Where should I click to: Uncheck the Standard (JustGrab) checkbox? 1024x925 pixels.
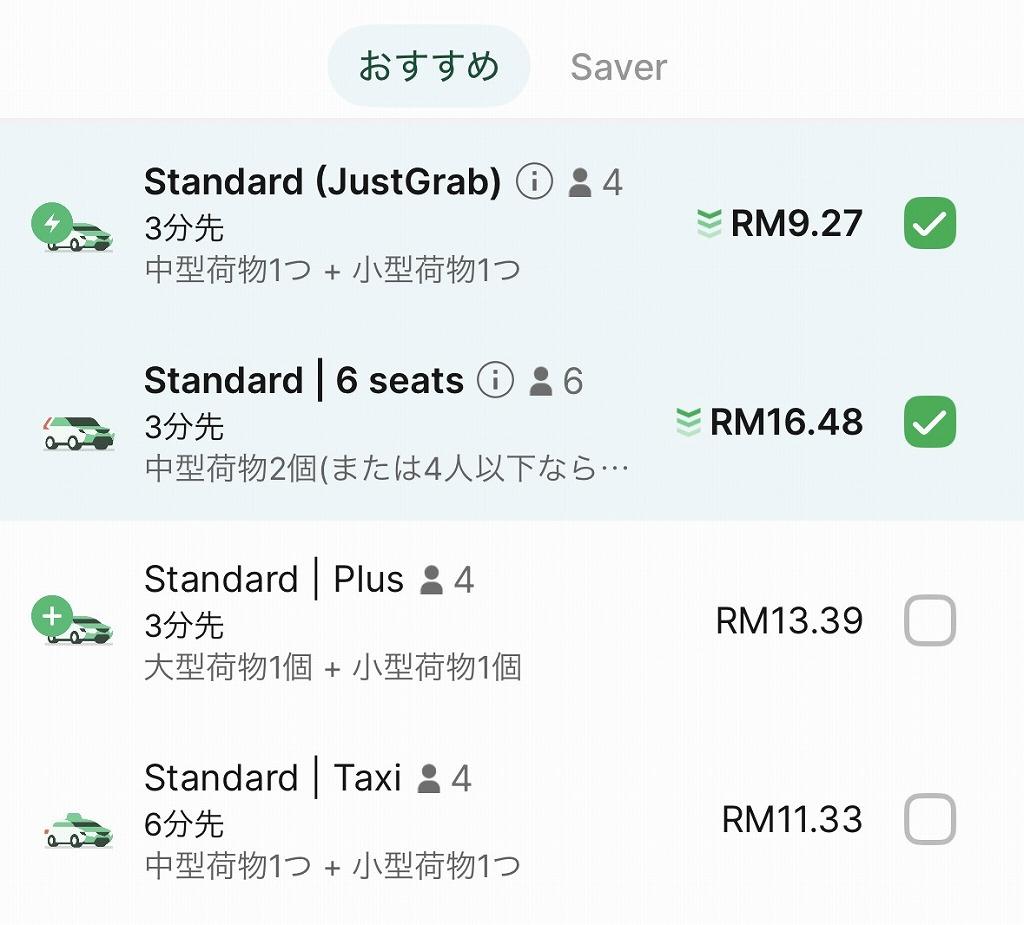click(929, 223)
